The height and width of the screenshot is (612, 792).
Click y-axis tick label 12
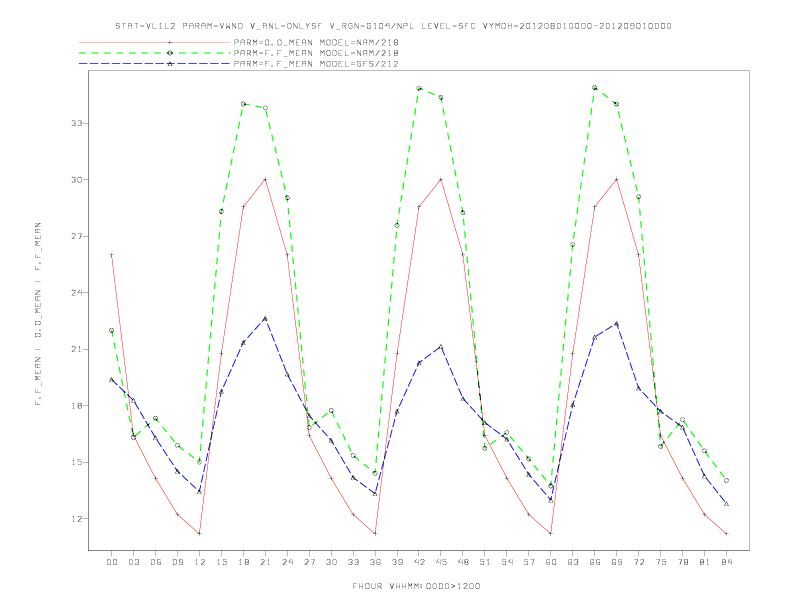[77, 519]
